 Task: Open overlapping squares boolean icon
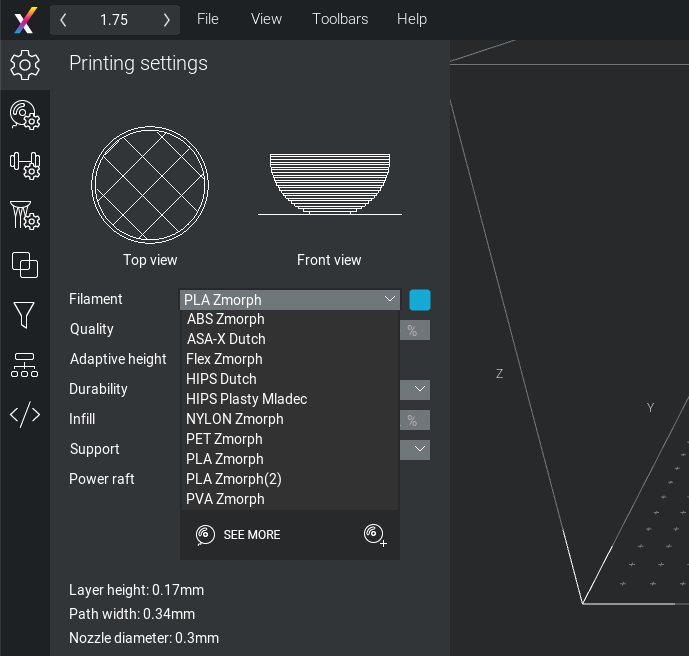pos(25,265)
